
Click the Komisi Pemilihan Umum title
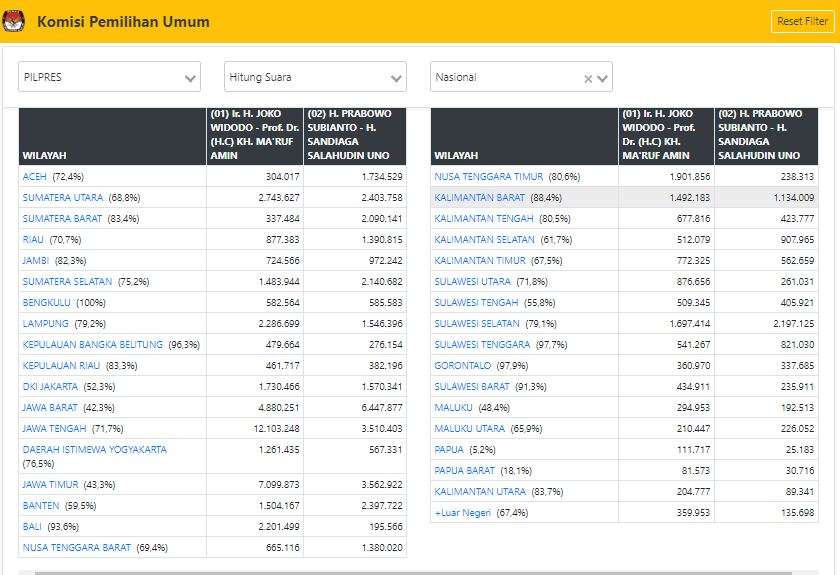click(123, 21)
